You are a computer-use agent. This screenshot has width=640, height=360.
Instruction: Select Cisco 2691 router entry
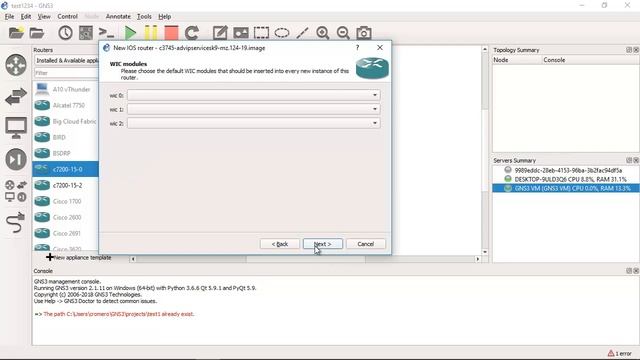point(65,233)
